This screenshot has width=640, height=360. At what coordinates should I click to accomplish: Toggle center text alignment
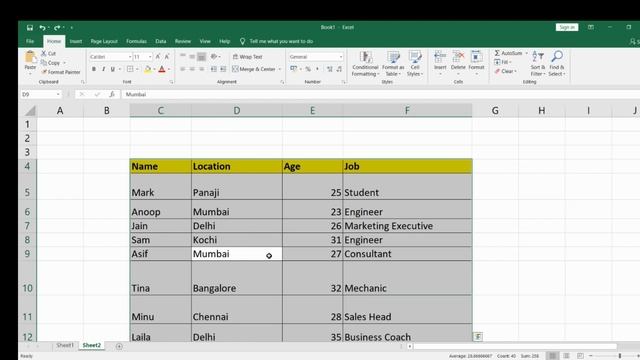click(192, 69)
